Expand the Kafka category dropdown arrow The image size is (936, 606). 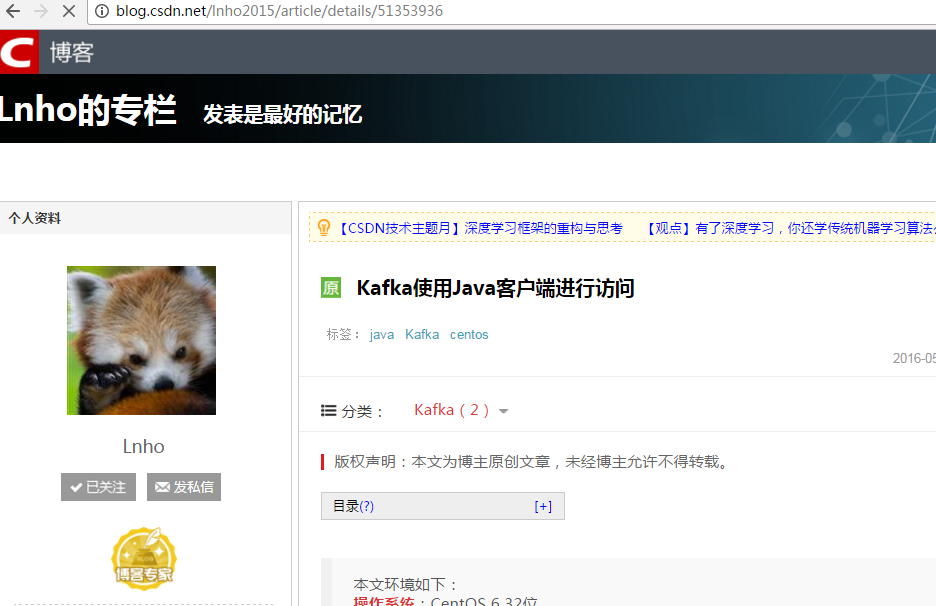pos(503,411)
